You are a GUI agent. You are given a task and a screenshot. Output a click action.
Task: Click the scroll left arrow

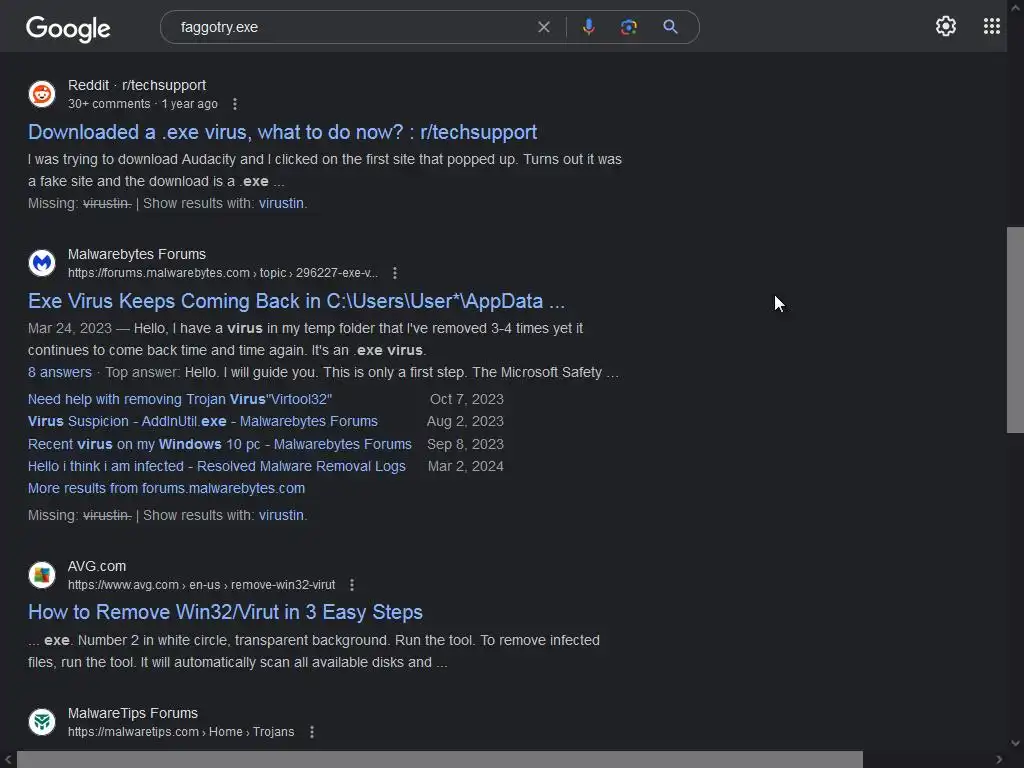[x=8, y=760]
